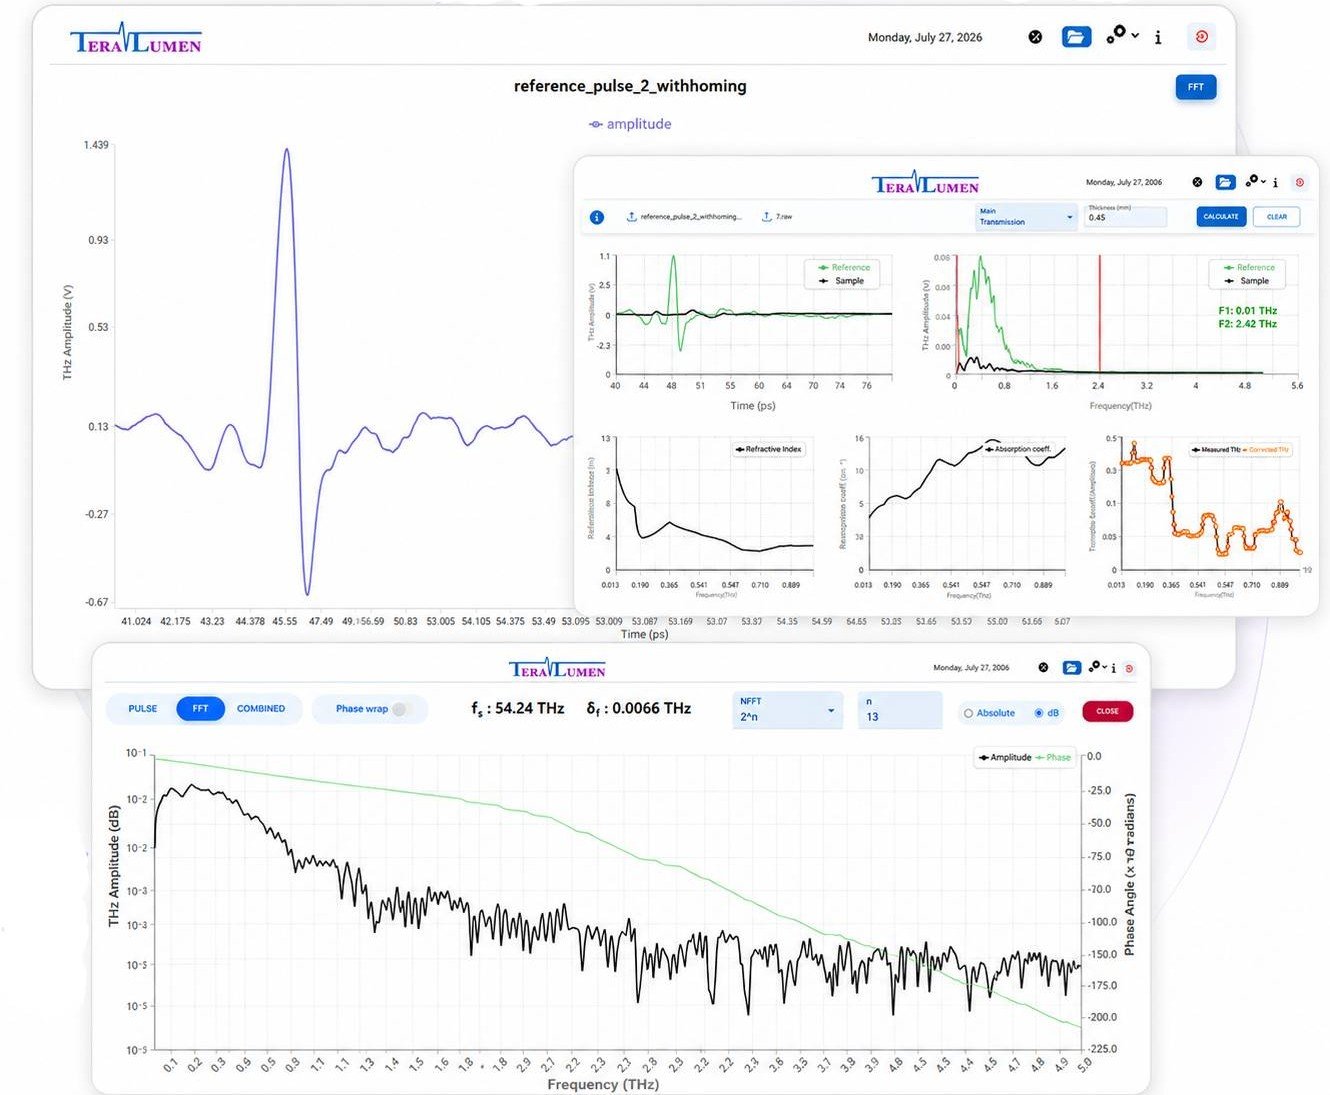Open the blue folder icon in the main pulse window
The image size is (1330, 1095).
point(1076,37)
